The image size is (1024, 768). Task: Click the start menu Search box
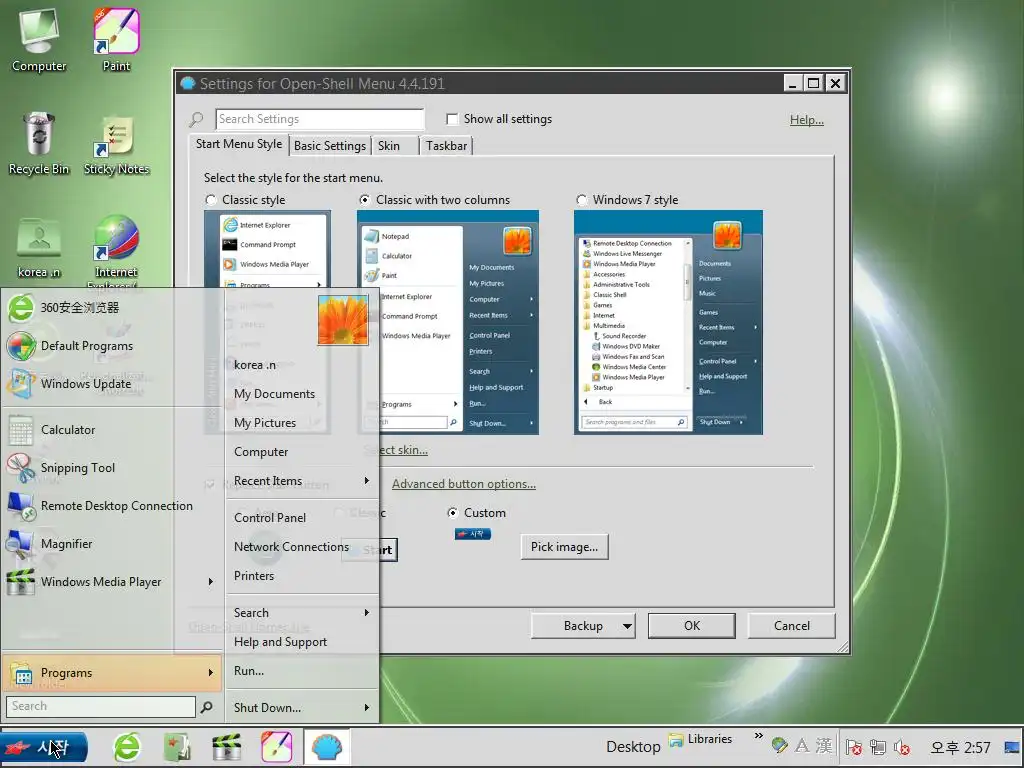point(101,707)
